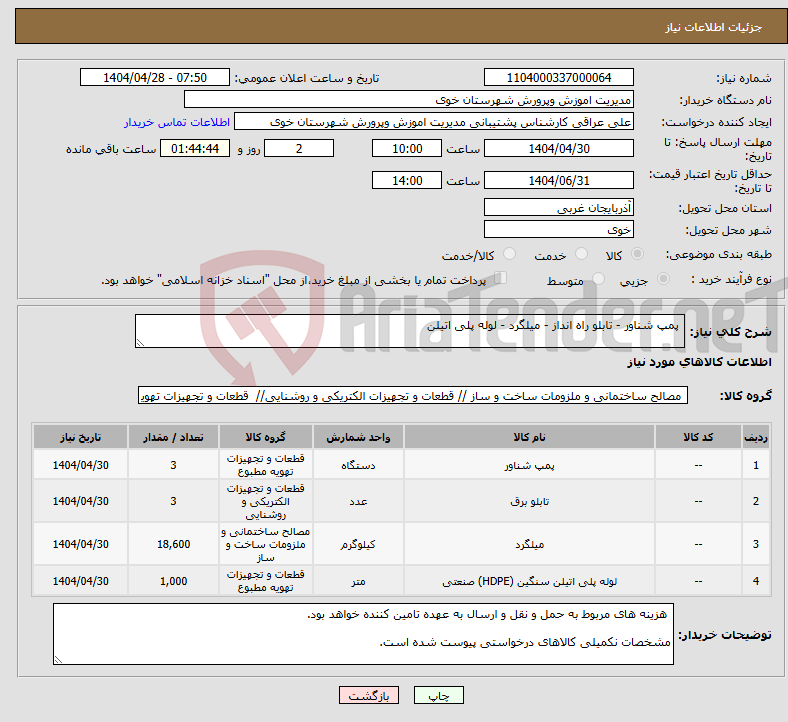Screen dimensions: 788x722
Task: Click the توضیحات خریدار notes textarea
Action: [363, 634]
